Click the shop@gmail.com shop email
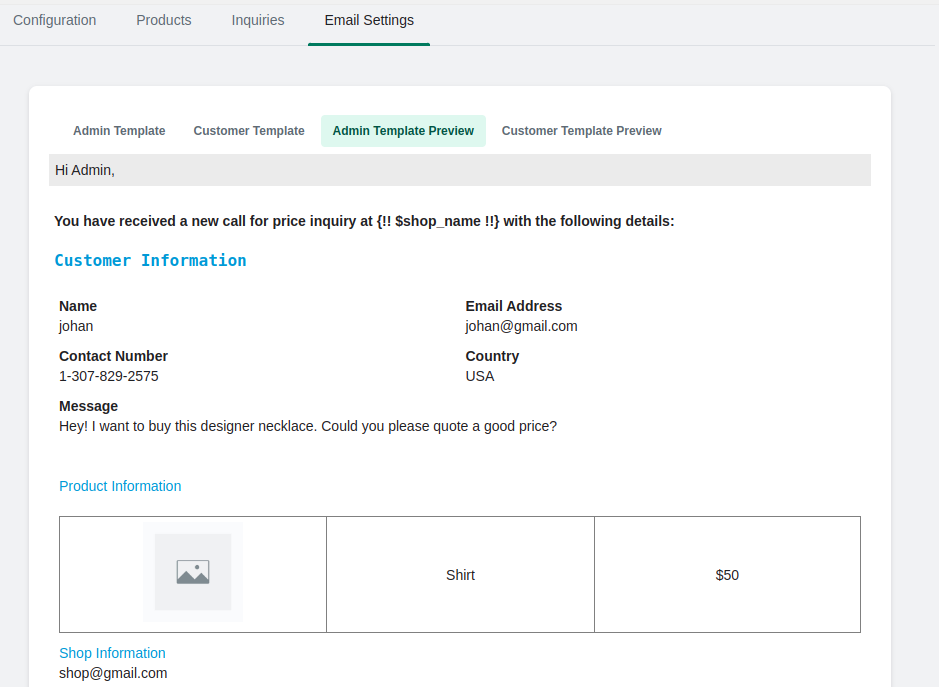939x687 pixels. 113,673
